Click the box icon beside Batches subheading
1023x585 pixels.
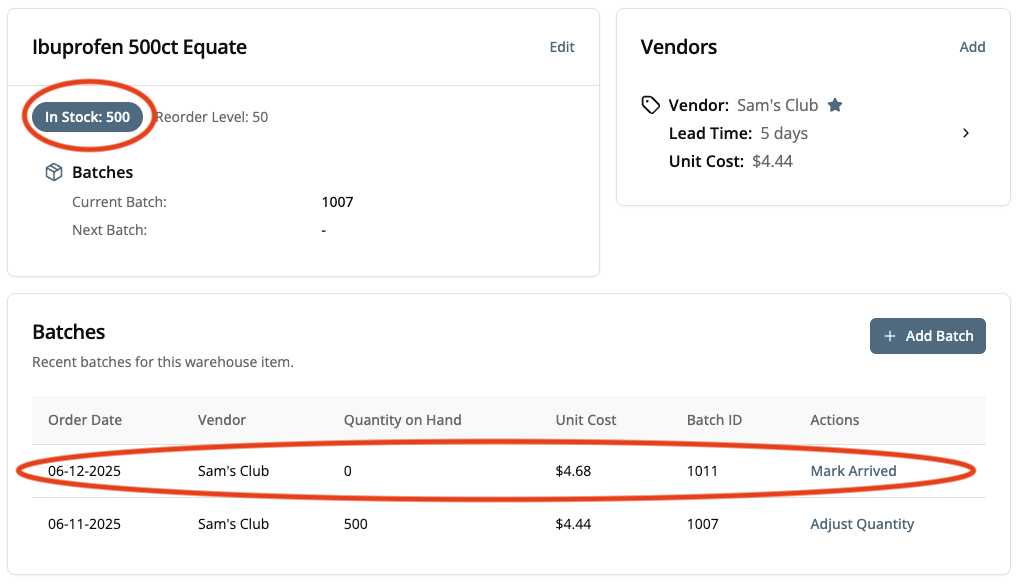pyautogui.click(x=54, y=172)
